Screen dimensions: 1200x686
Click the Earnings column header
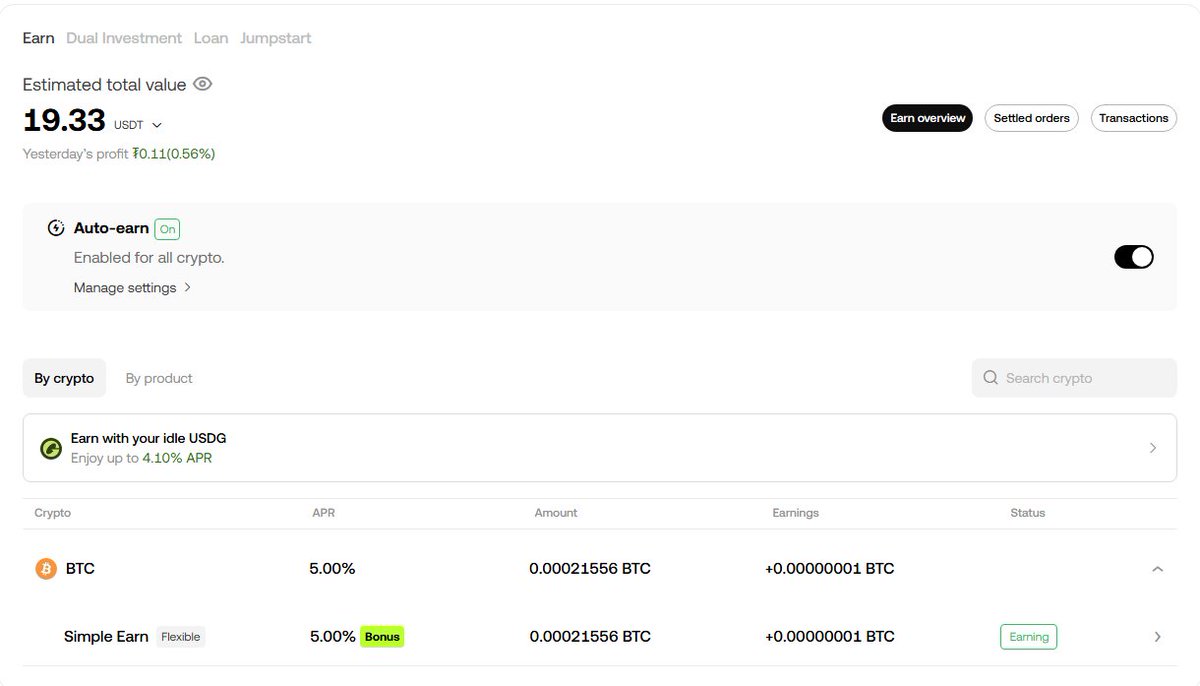[796, 513]
